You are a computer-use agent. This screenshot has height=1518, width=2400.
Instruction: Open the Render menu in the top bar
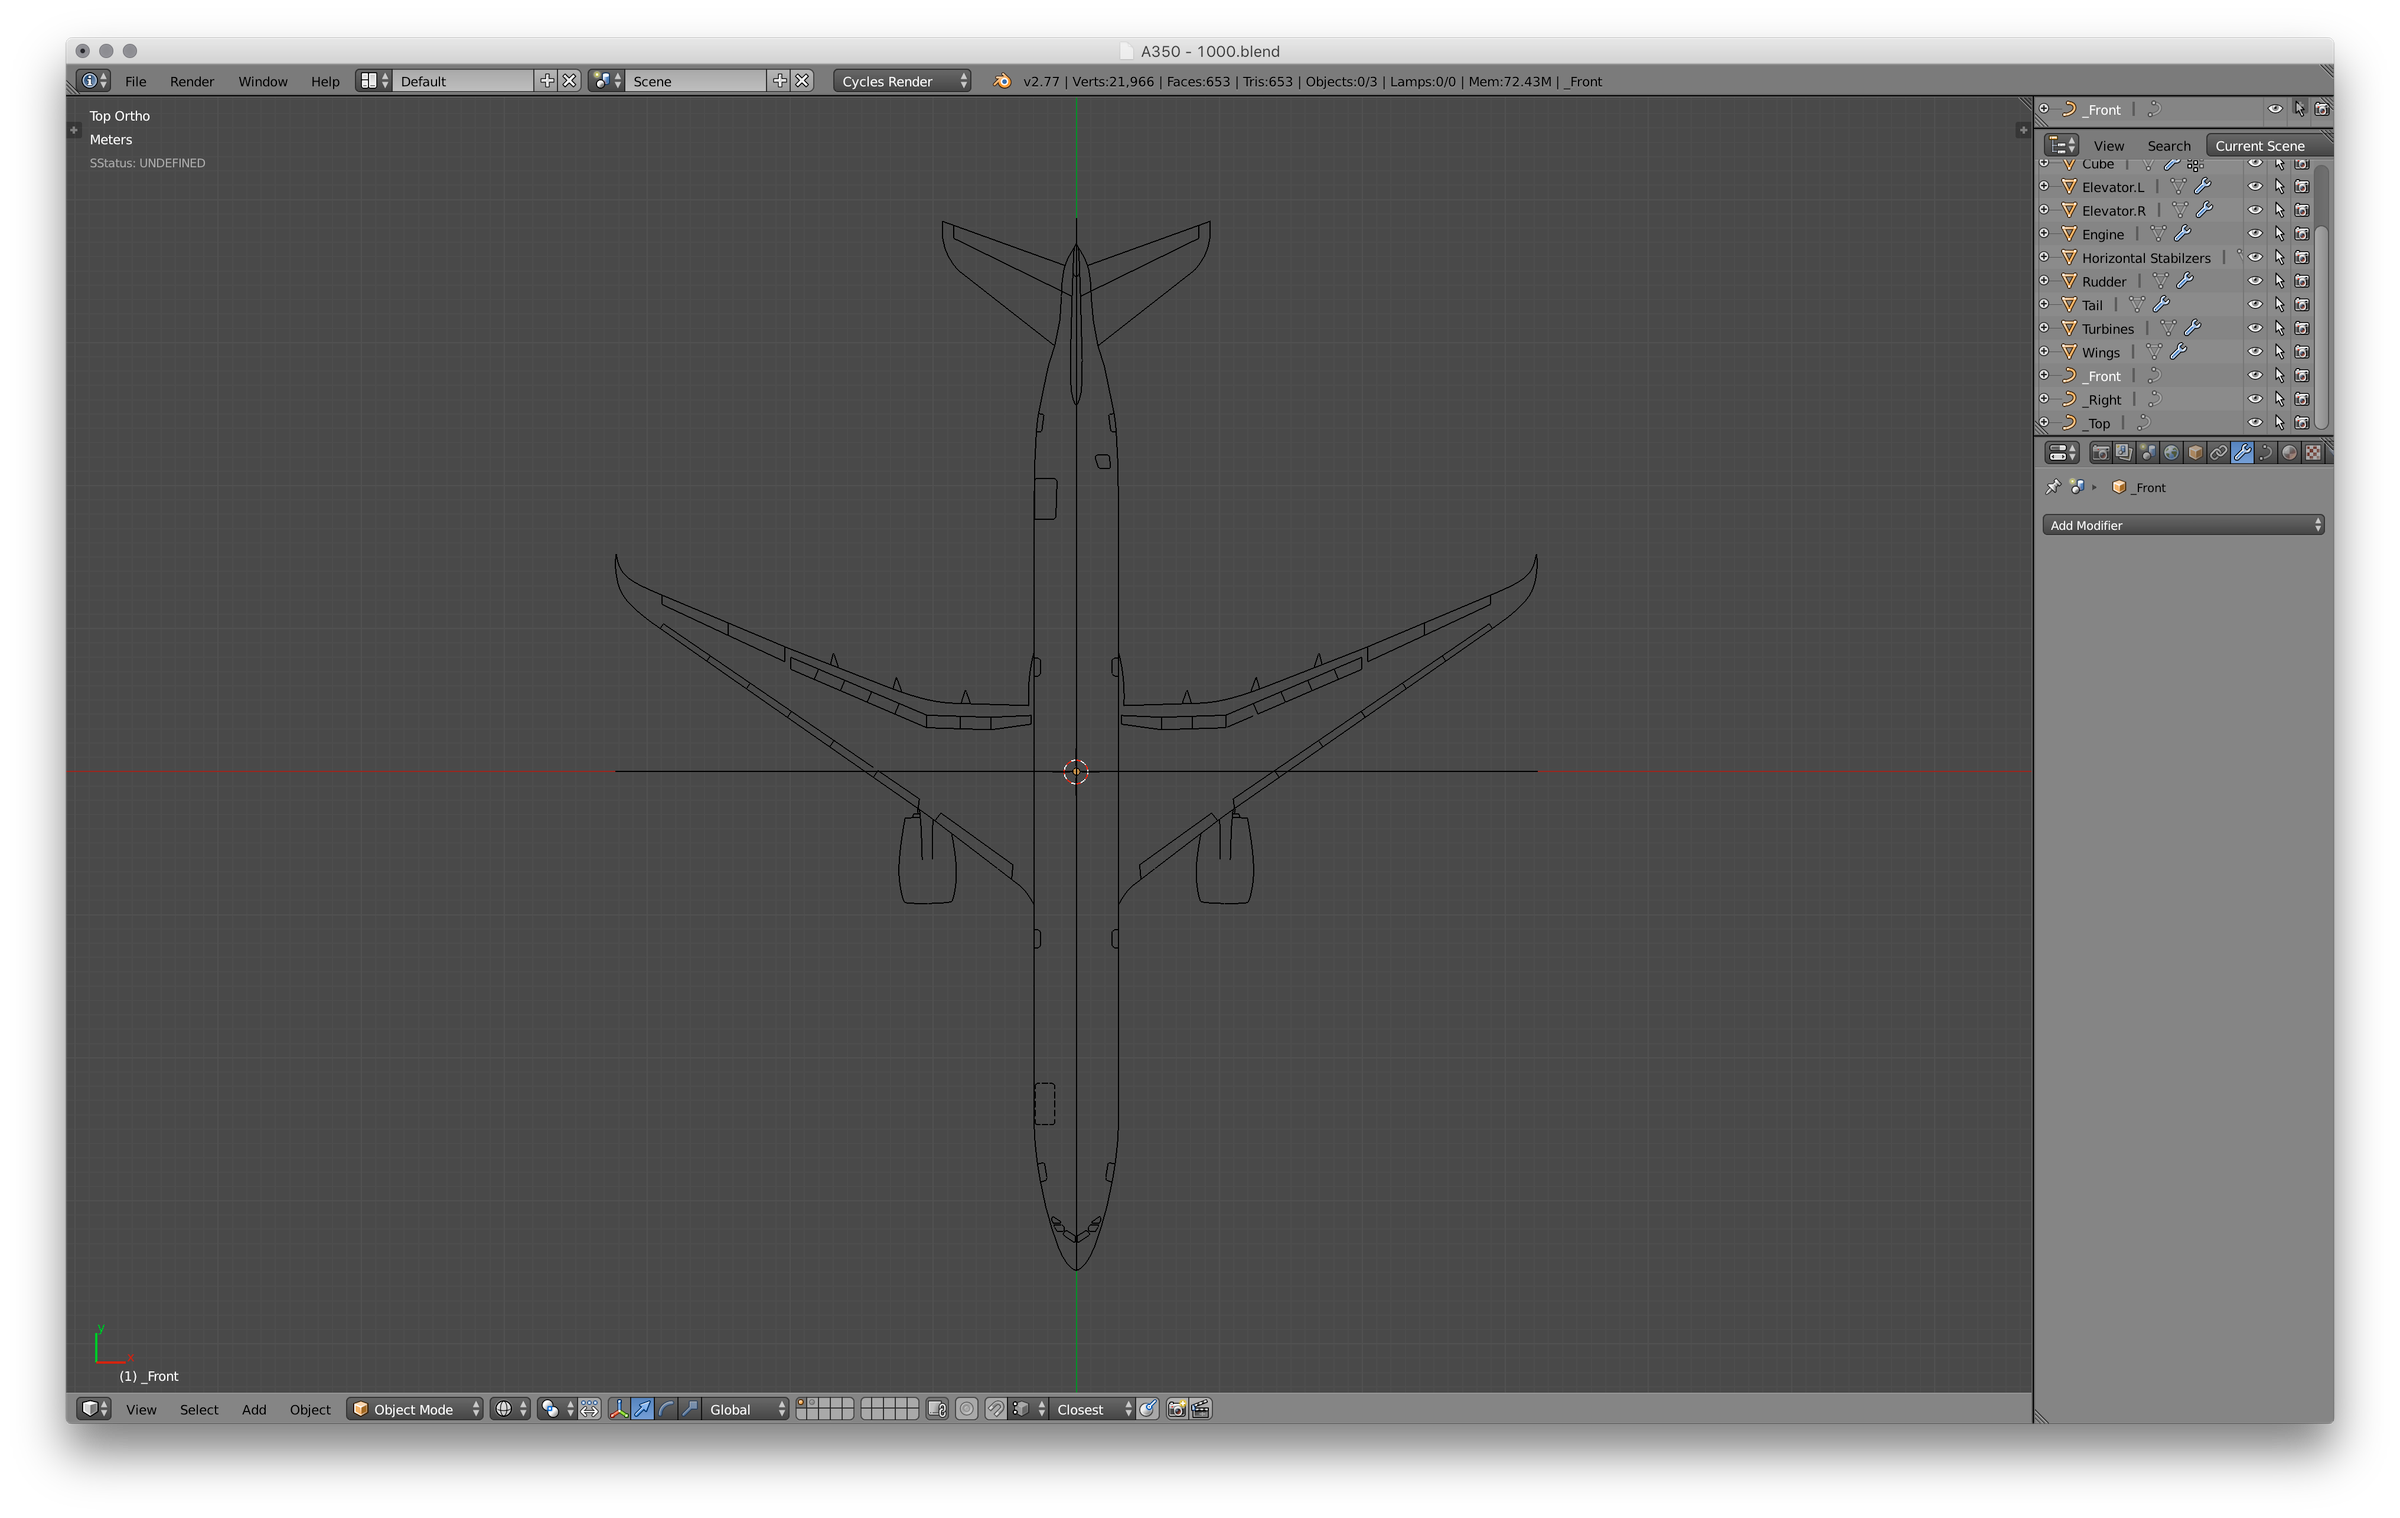point(191,81)
